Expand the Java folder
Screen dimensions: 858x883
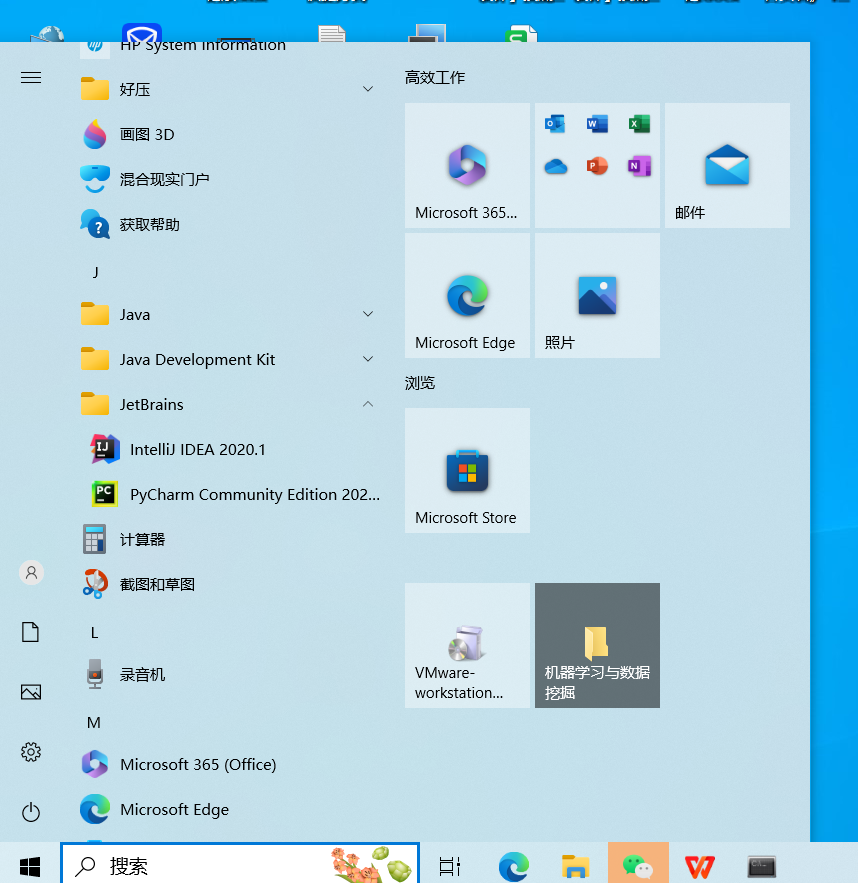pyautogui.click(x=228, y=314)
